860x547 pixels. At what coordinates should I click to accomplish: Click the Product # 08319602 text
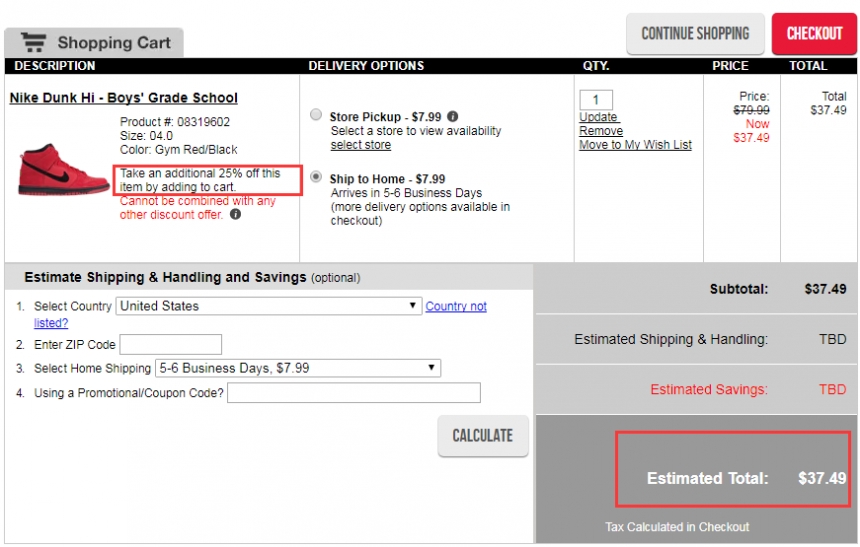click(175, 122)
